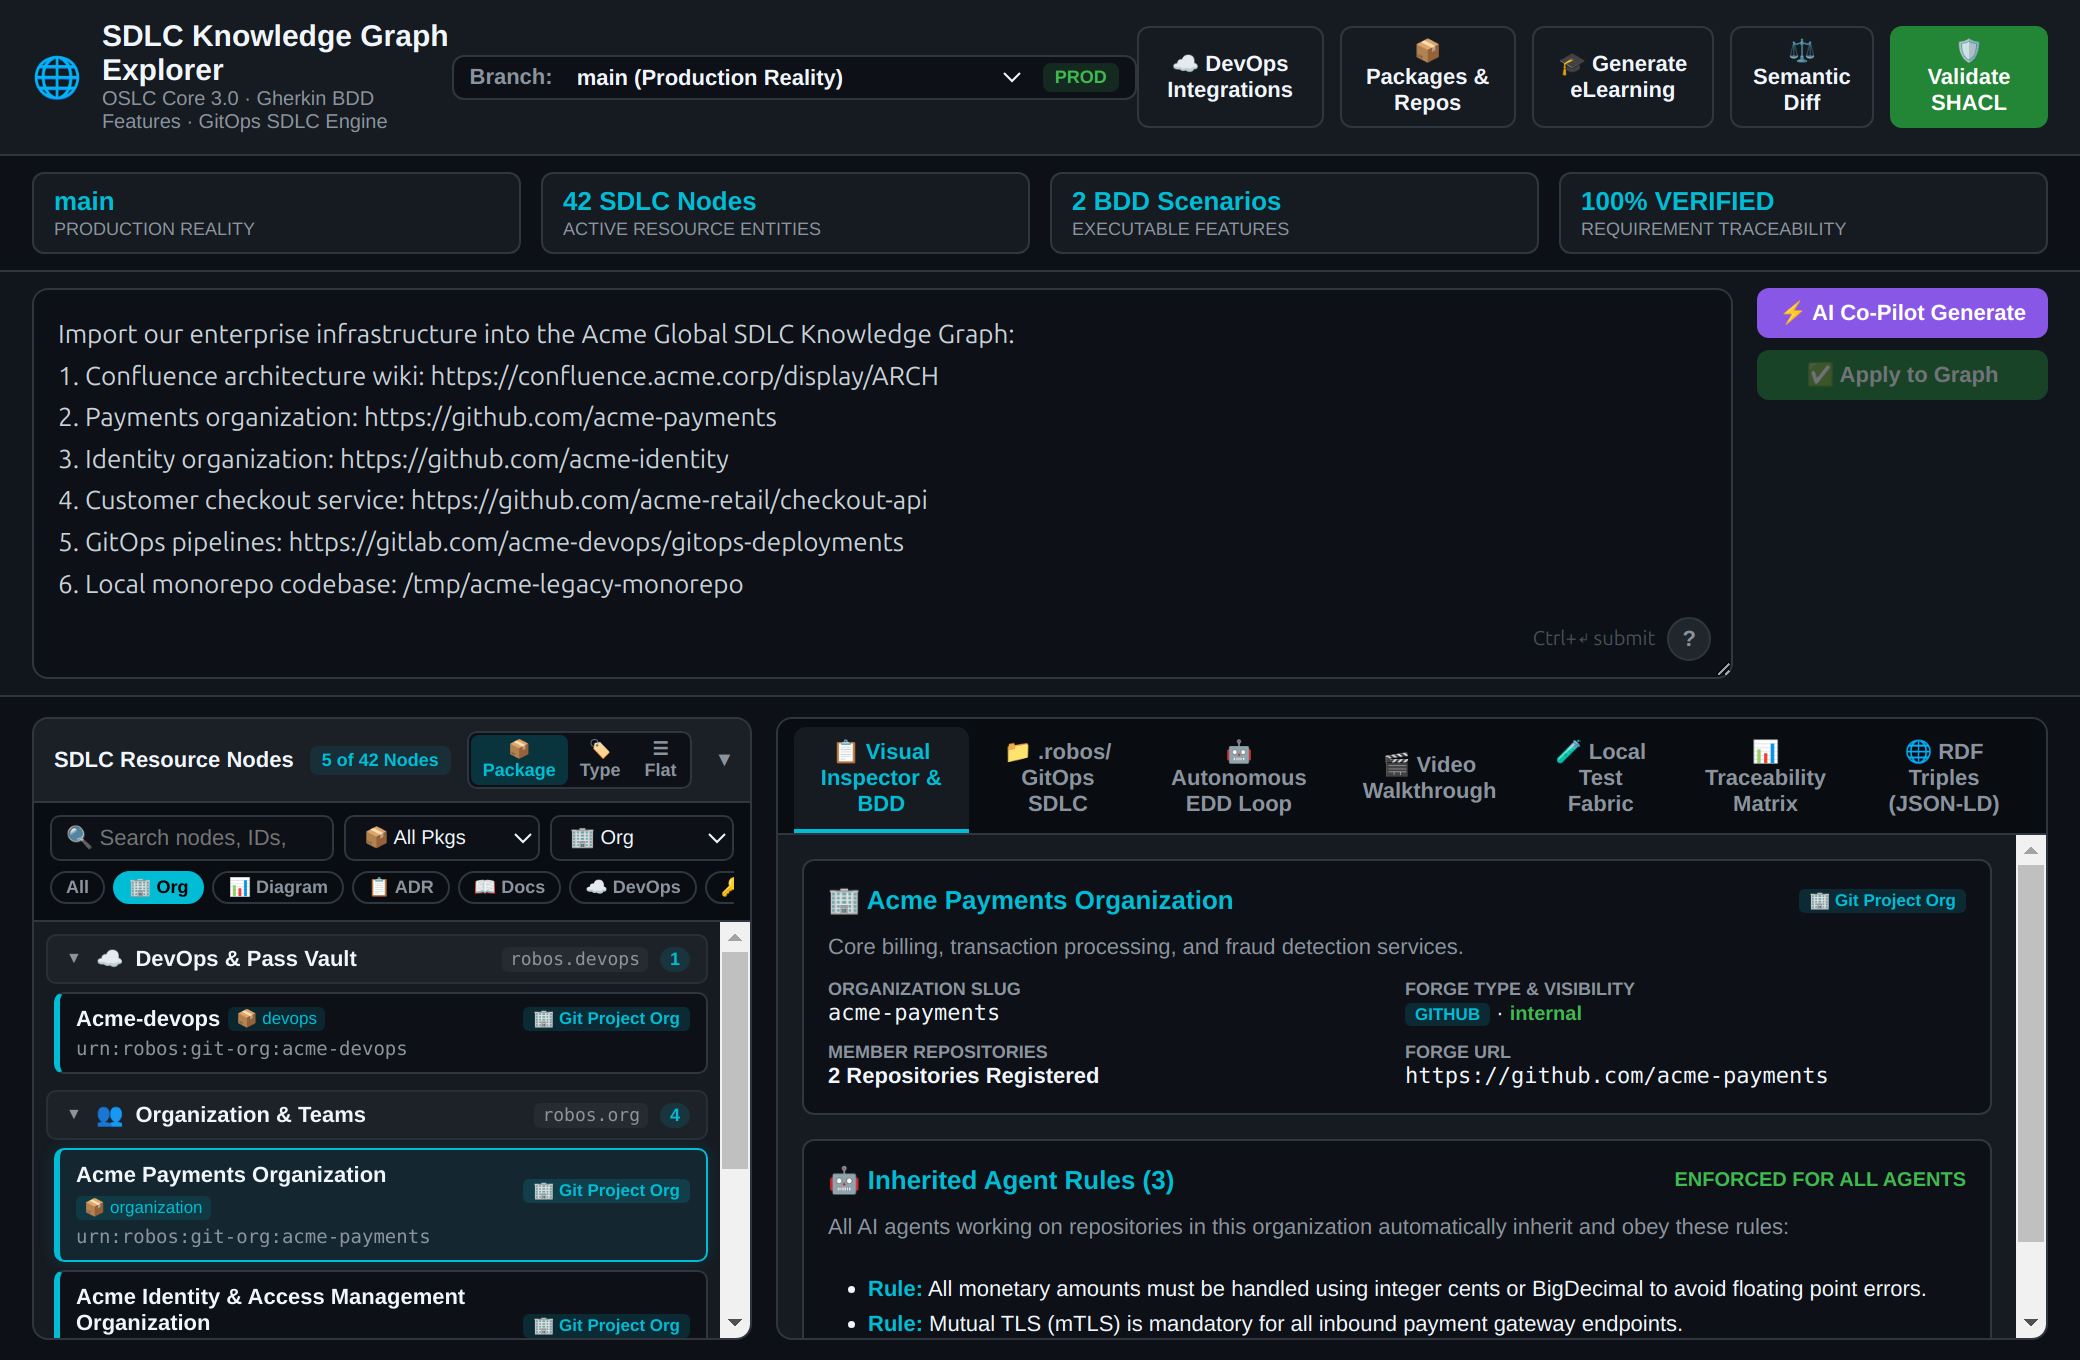The image size is (2080, 1360).
Task: Click inside the import prompt textarea
Action: (882, 484)
